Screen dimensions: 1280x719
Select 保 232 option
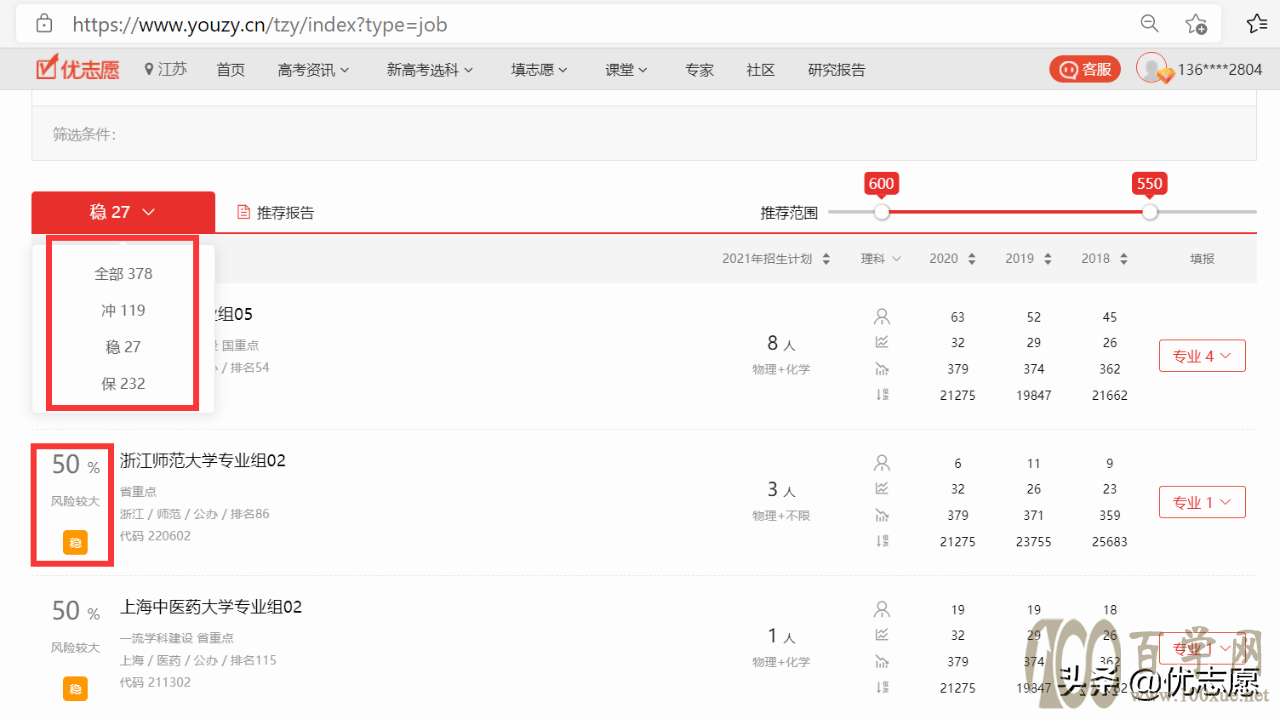point(123,384)
